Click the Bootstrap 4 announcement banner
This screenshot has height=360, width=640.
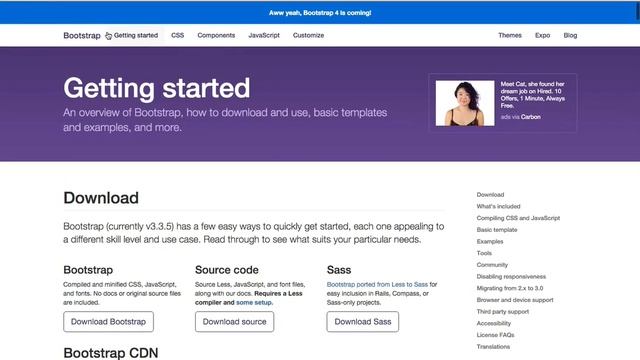[x=320, y=13]
